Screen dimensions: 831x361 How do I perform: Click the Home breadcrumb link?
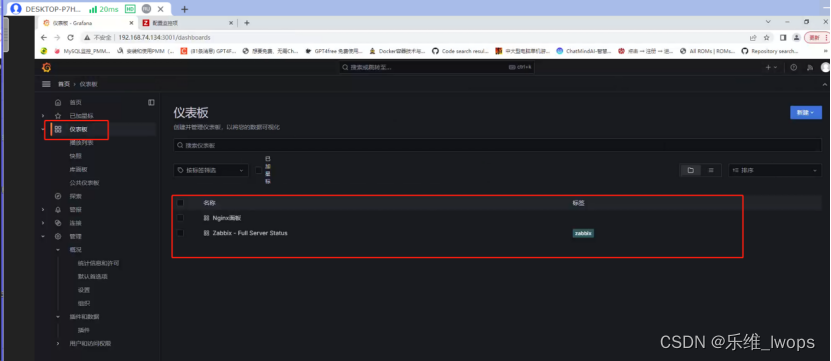[x=64, y=84]
